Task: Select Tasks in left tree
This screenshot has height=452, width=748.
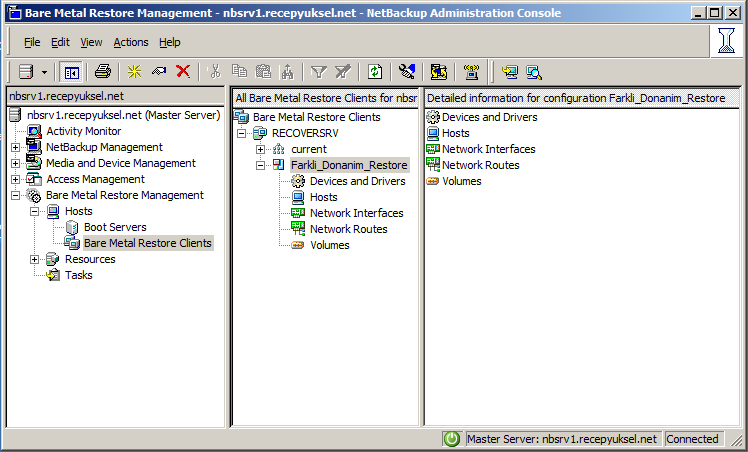Action: point(79,275)
